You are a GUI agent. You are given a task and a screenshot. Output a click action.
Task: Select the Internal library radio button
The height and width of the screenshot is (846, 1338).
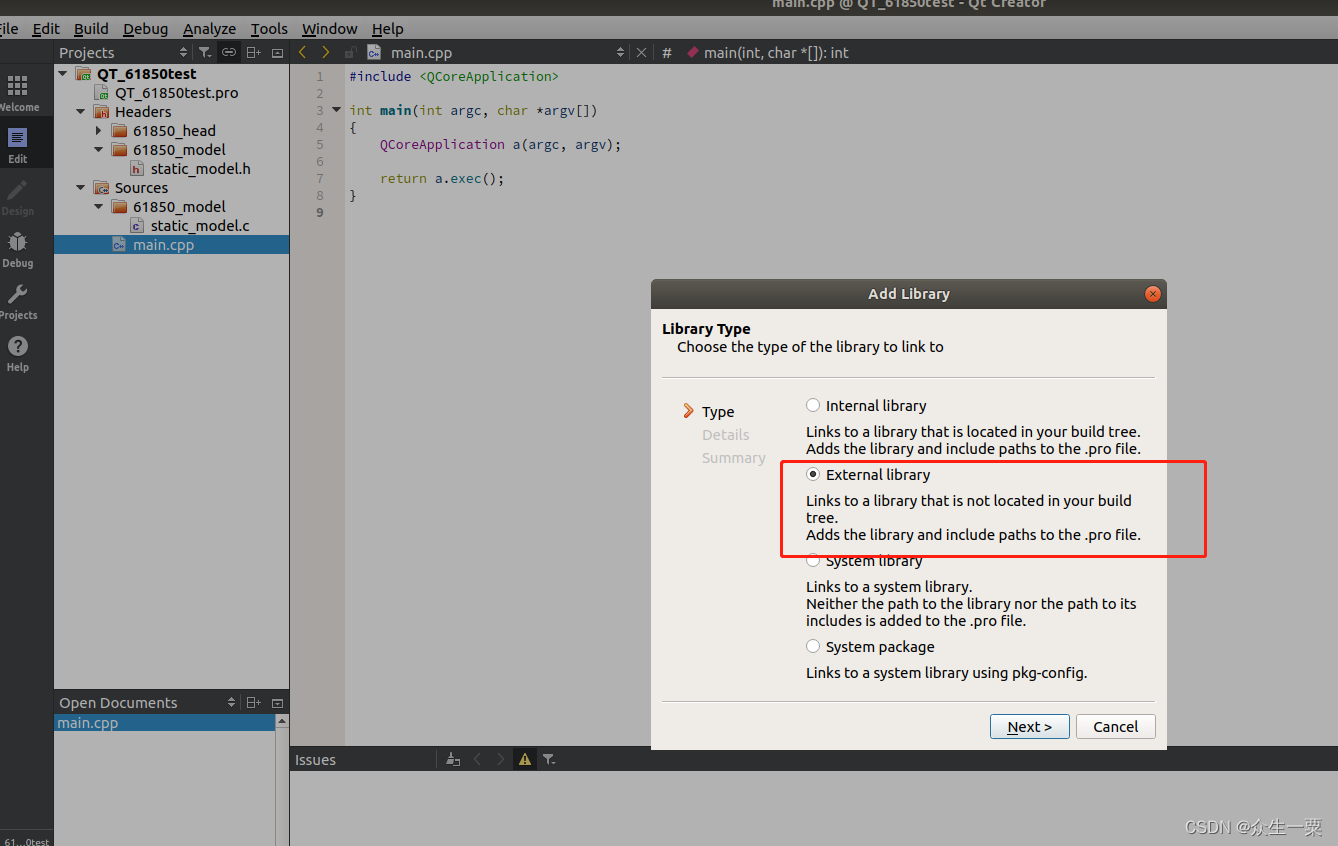pyautogui.click(x=813, y=405)
